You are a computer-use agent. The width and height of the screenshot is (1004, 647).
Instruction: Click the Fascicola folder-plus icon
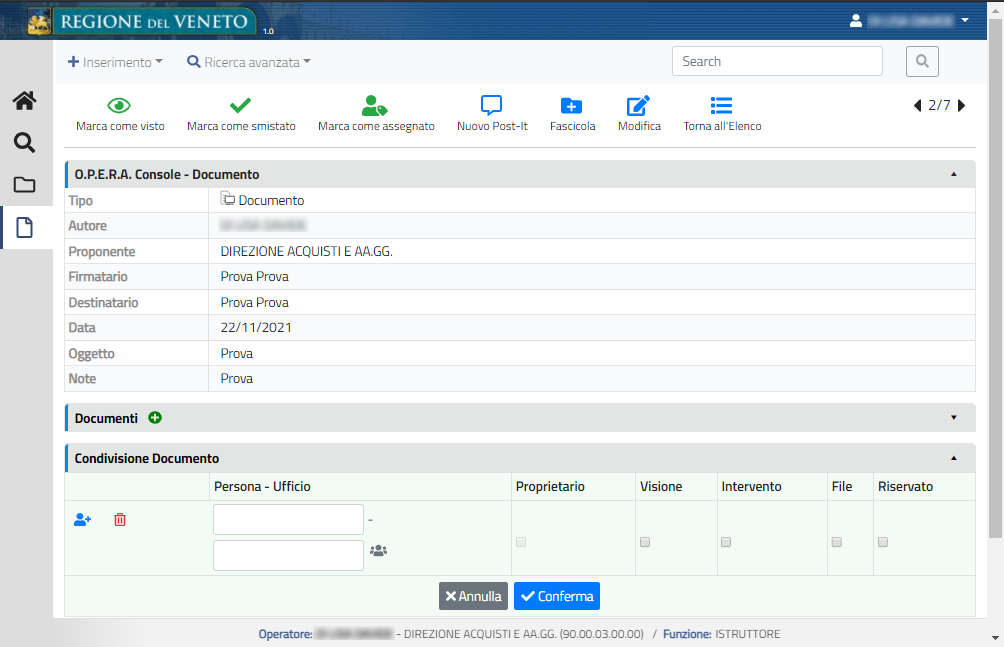tap(571, 106)
